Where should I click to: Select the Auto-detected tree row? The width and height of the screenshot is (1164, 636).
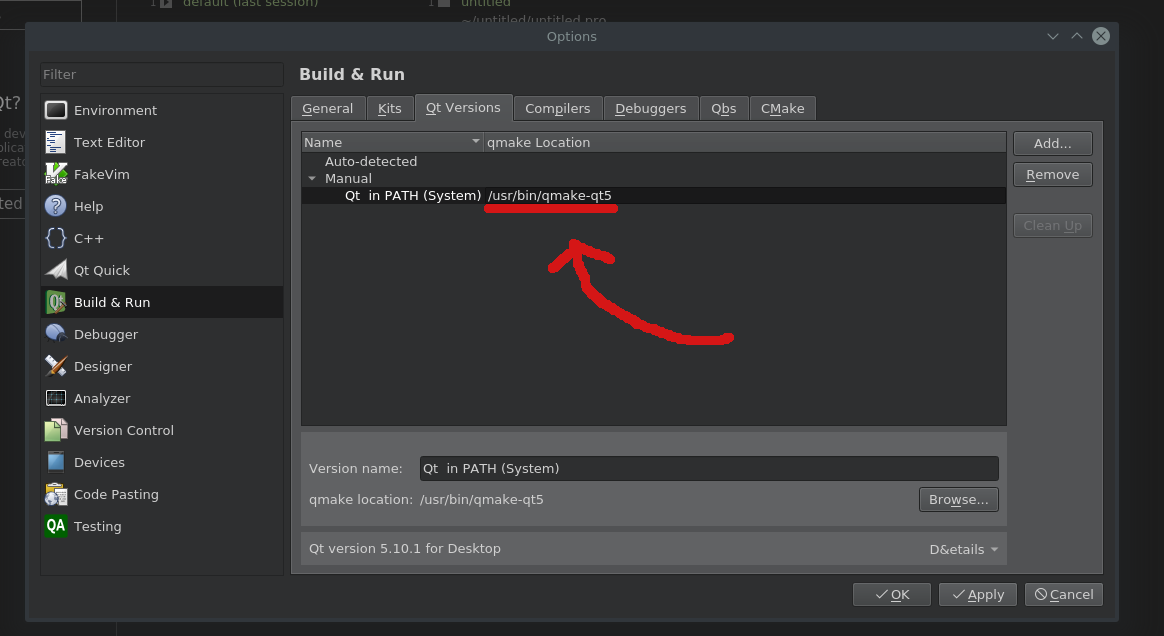[x=653, y=162]
